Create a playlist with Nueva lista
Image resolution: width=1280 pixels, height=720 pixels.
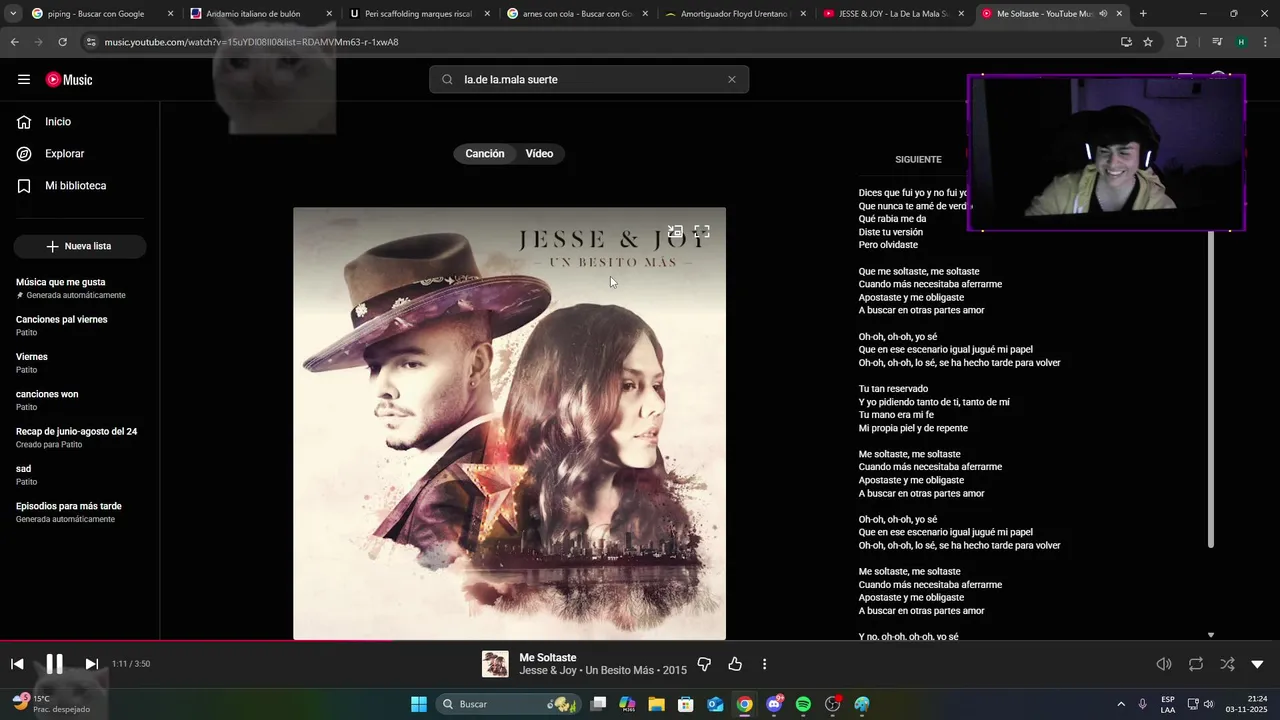coord(80,246)
